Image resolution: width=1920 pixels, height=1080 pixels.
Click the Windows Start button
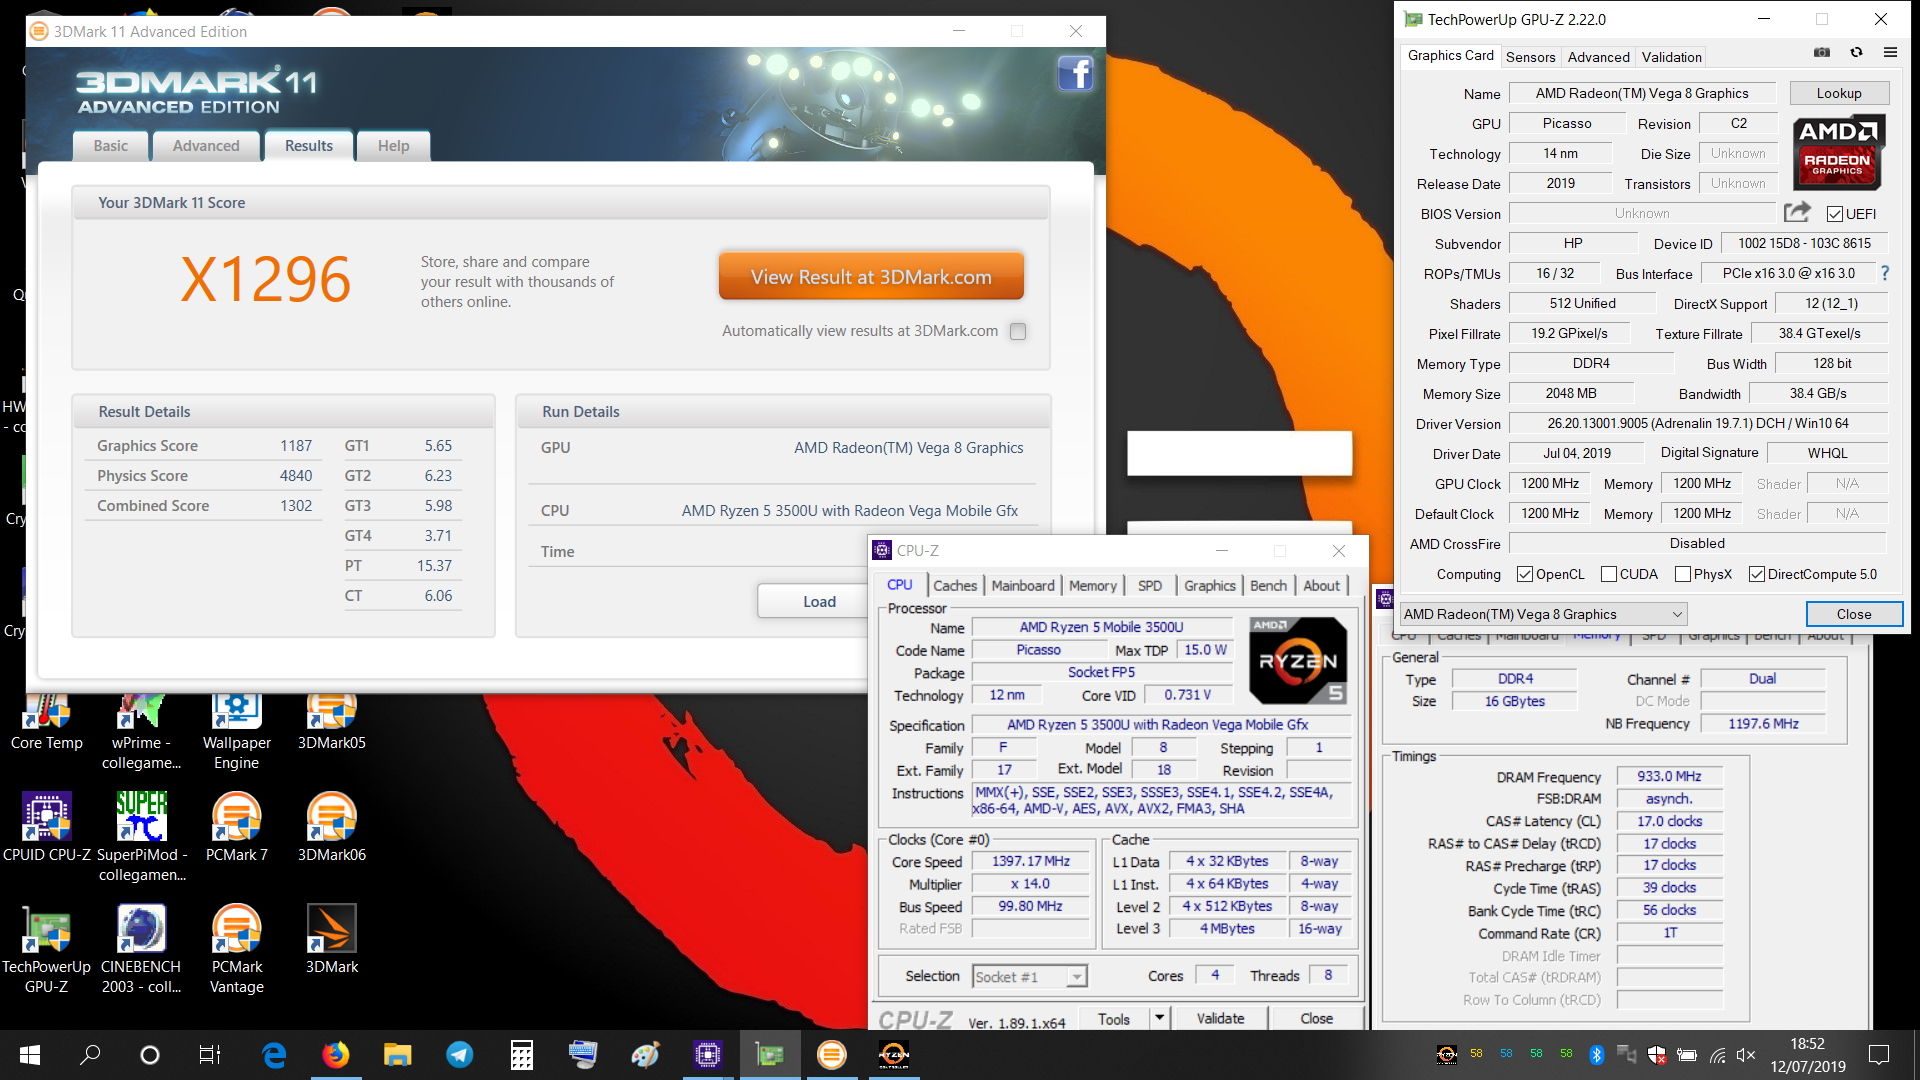pos(30,1055)
